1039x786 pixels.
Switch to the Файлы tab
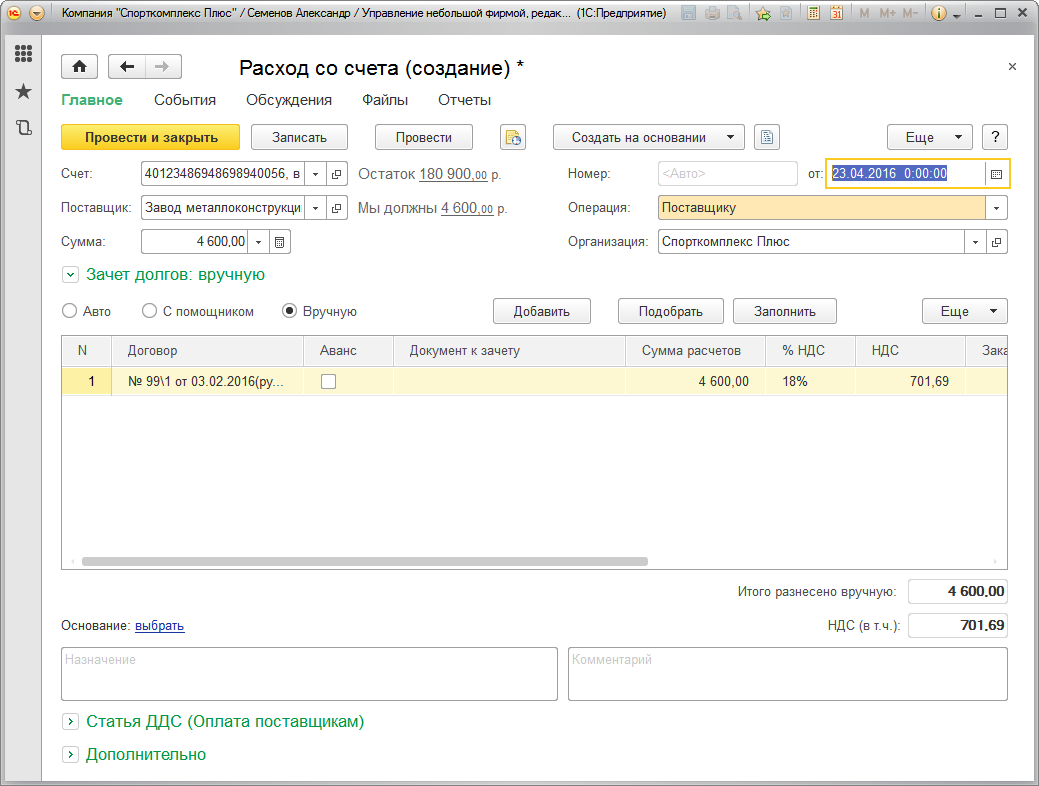(x=385, y=100)
